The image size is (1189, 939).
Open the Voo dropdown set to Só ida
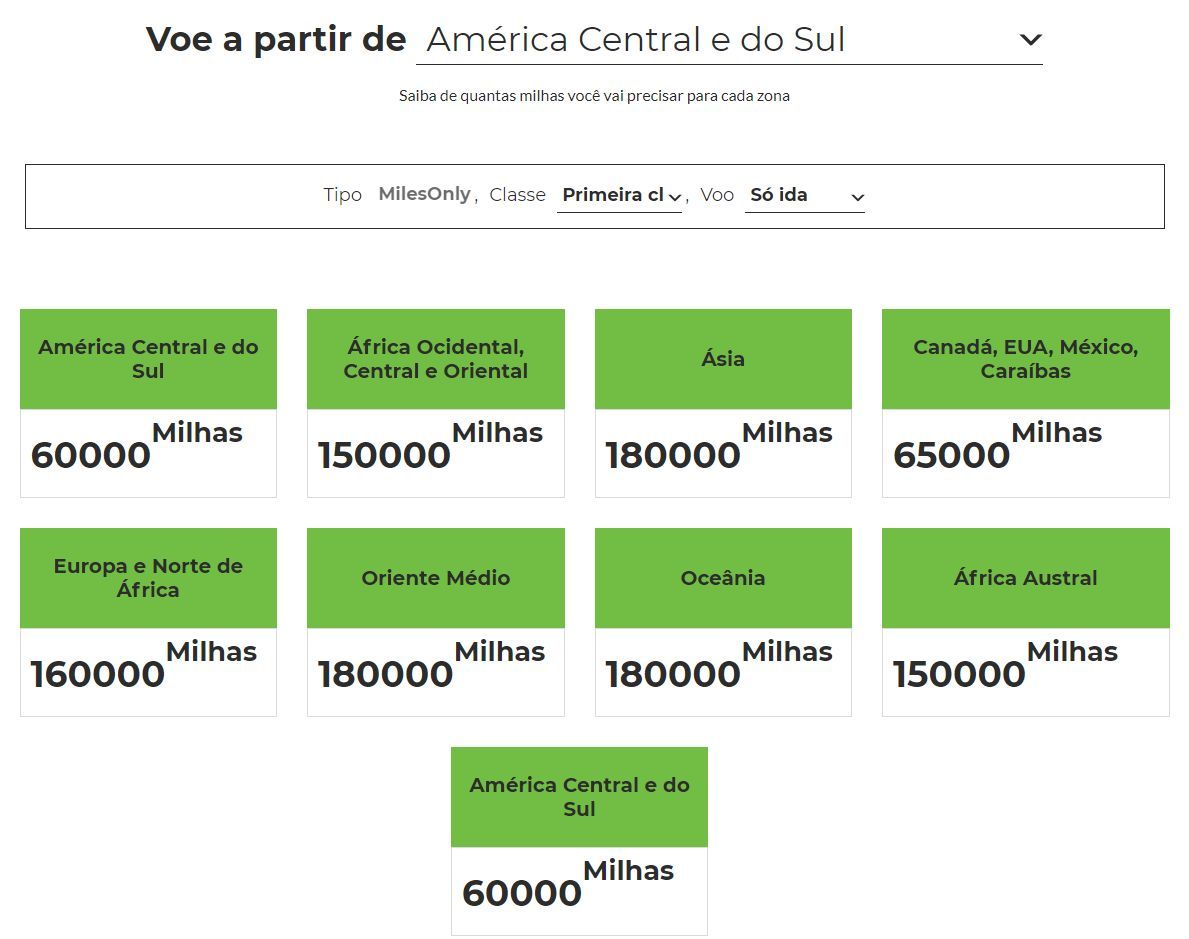[805, 196]
